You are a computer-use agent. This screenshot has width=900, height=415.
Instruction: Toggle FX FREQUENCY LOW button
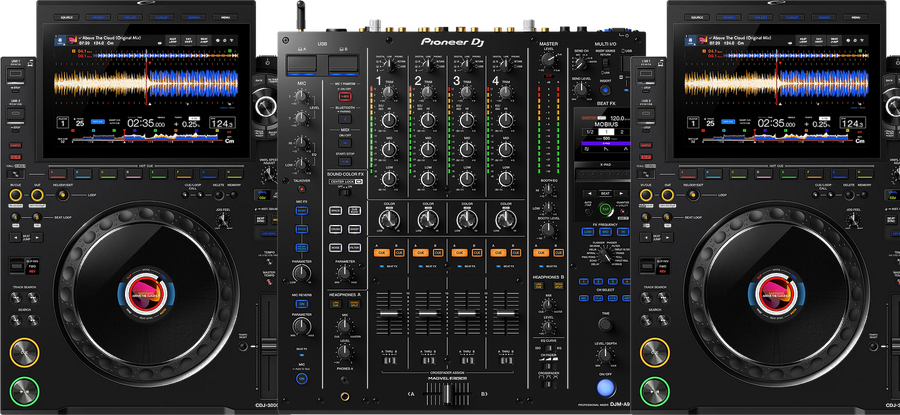click(587, 231)
